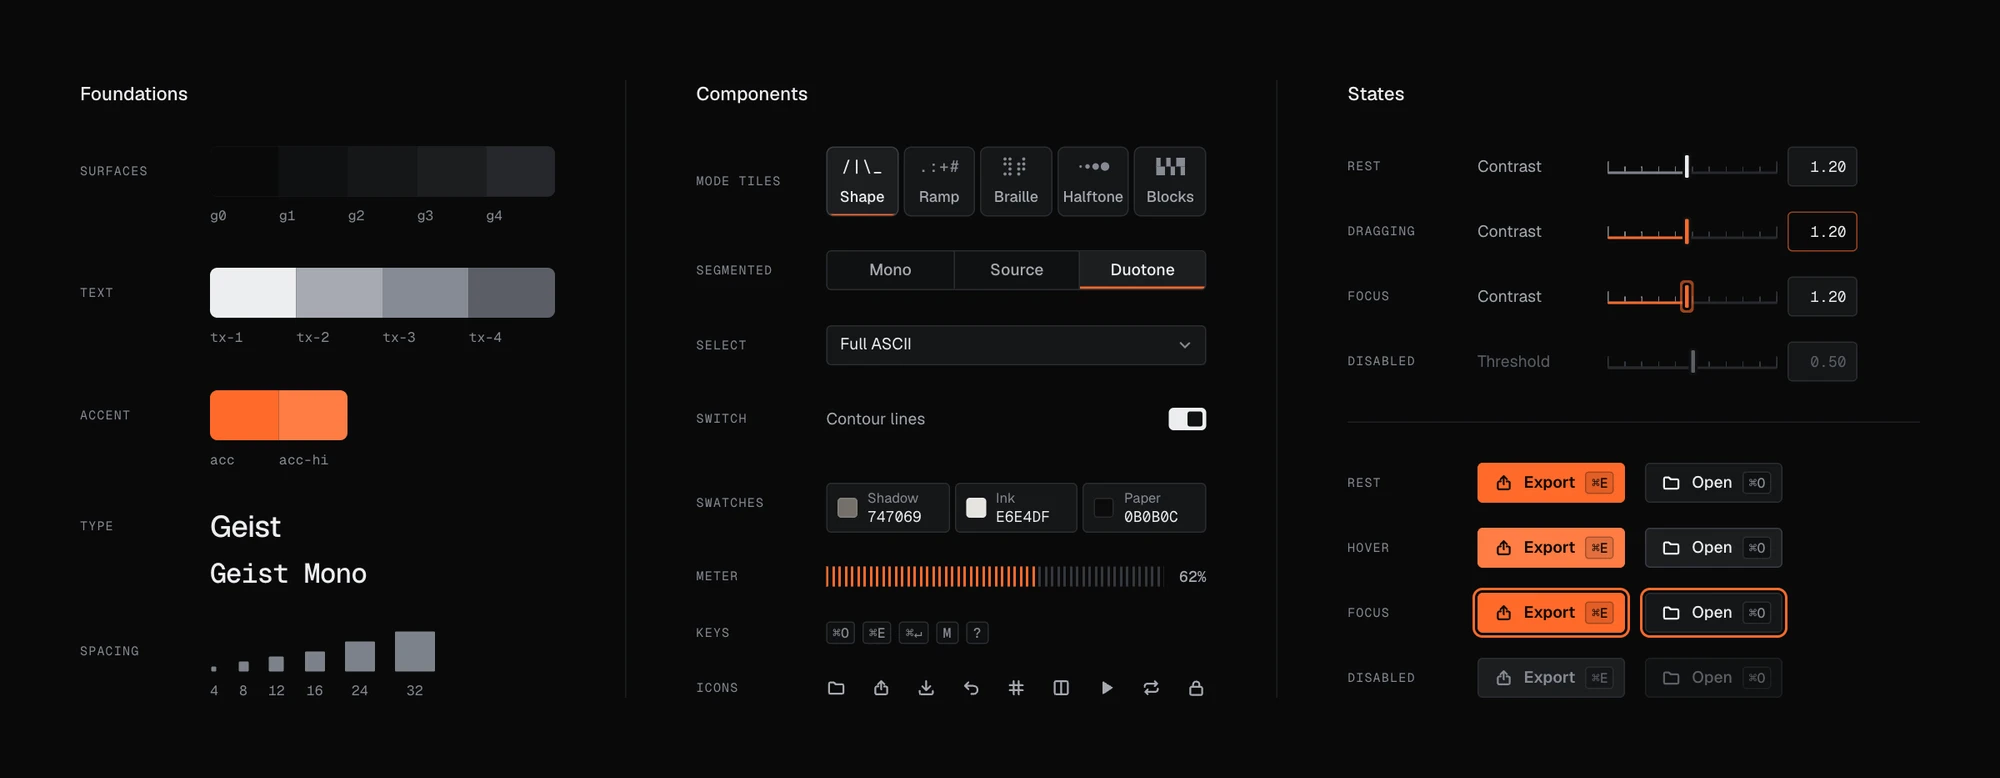Image resolution: width=2000 pixels, height=778 pixels.
Task: Click the Contrast slider handle in the Focus row
Action: tap(1687, 297)
